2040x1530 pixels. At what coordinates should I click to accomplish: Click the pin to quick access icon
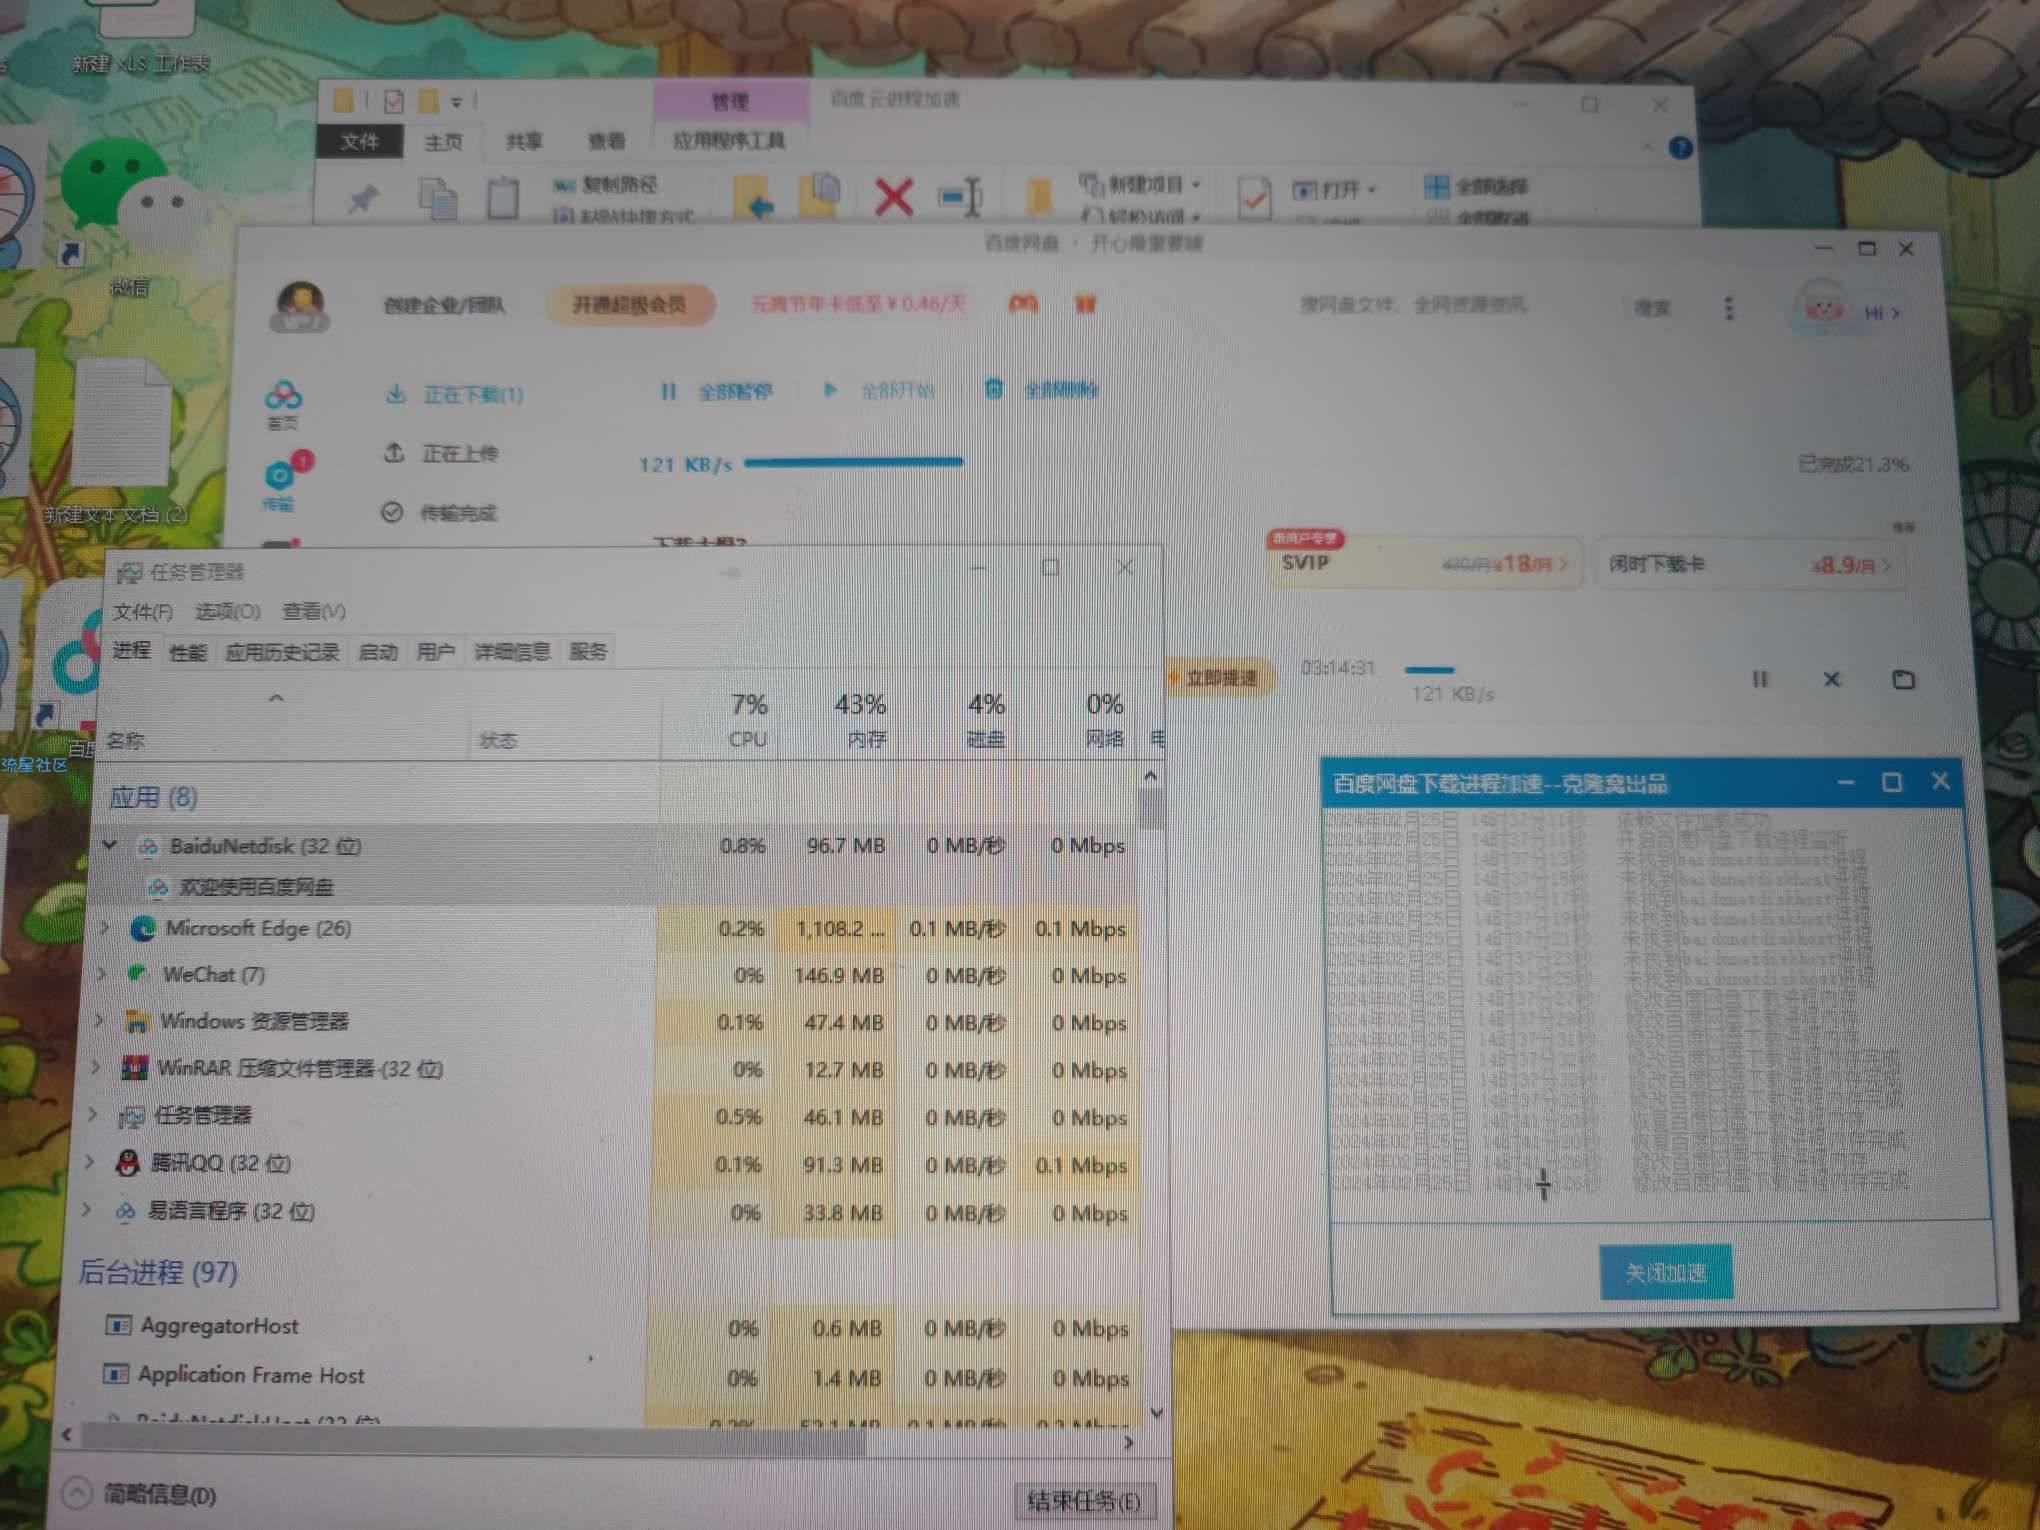pos(362,197)
